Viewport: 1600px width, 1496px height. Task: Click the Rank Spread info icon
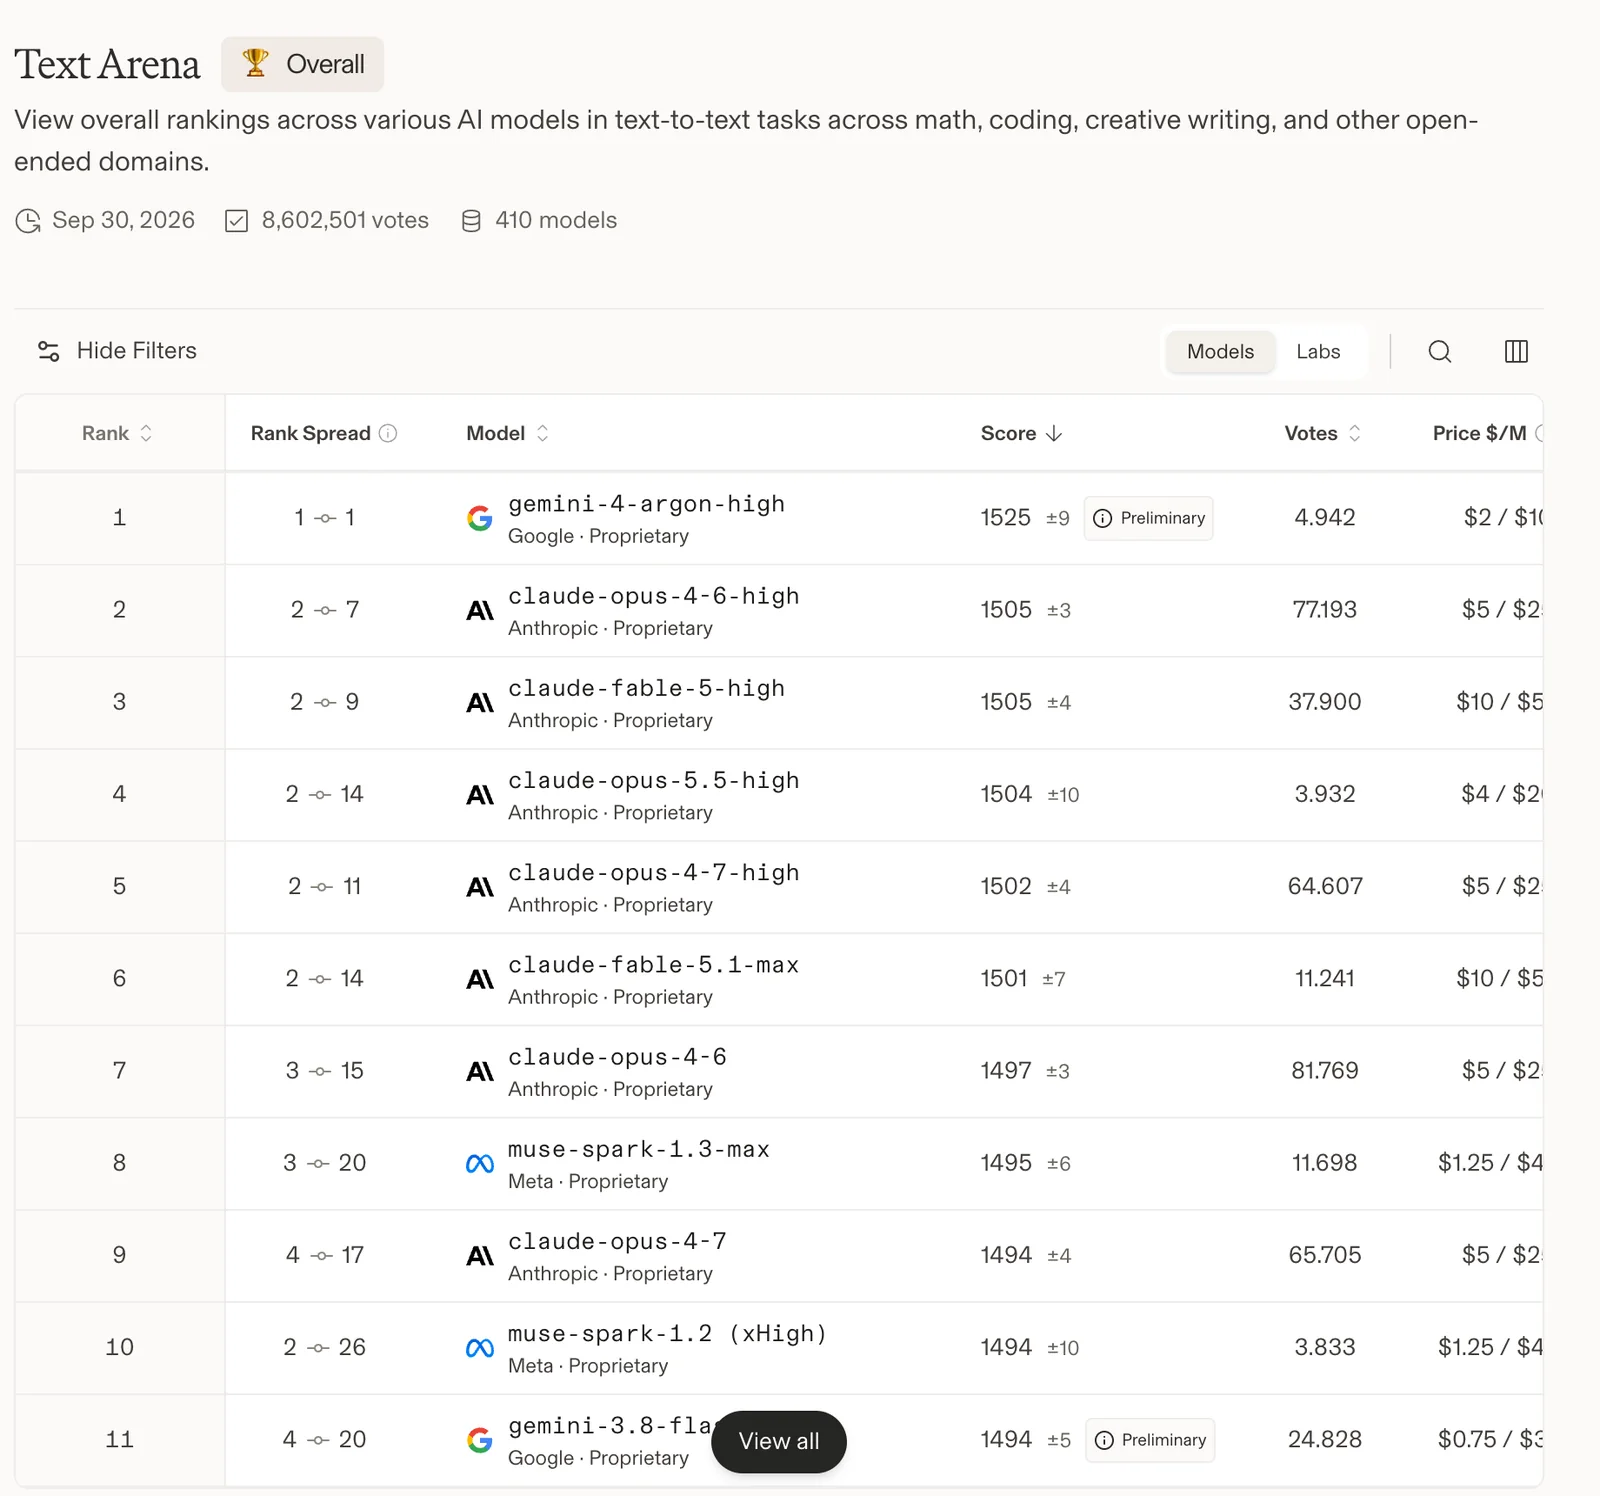click(x=388, y=433)
